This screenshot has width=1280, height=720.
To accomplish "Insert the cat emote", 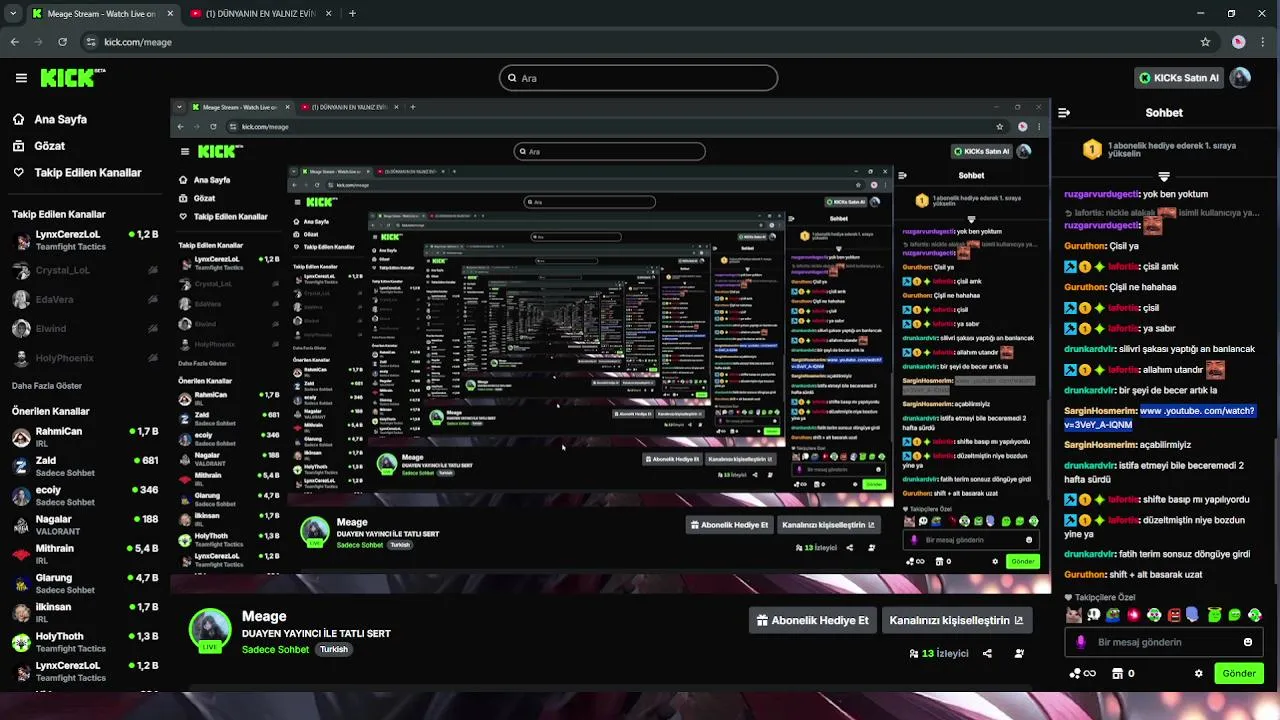I will (x=1073, y=615).
